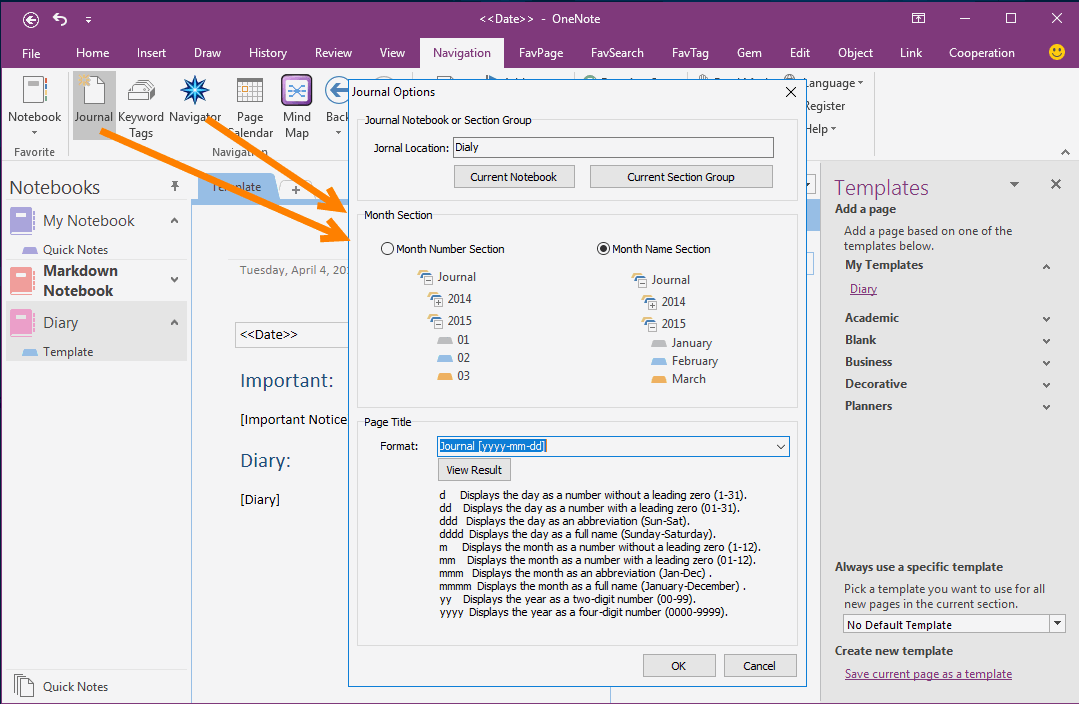The image size is (1079, 704).
Task: Expand the Blank templates category
Action: [1046, 341]
